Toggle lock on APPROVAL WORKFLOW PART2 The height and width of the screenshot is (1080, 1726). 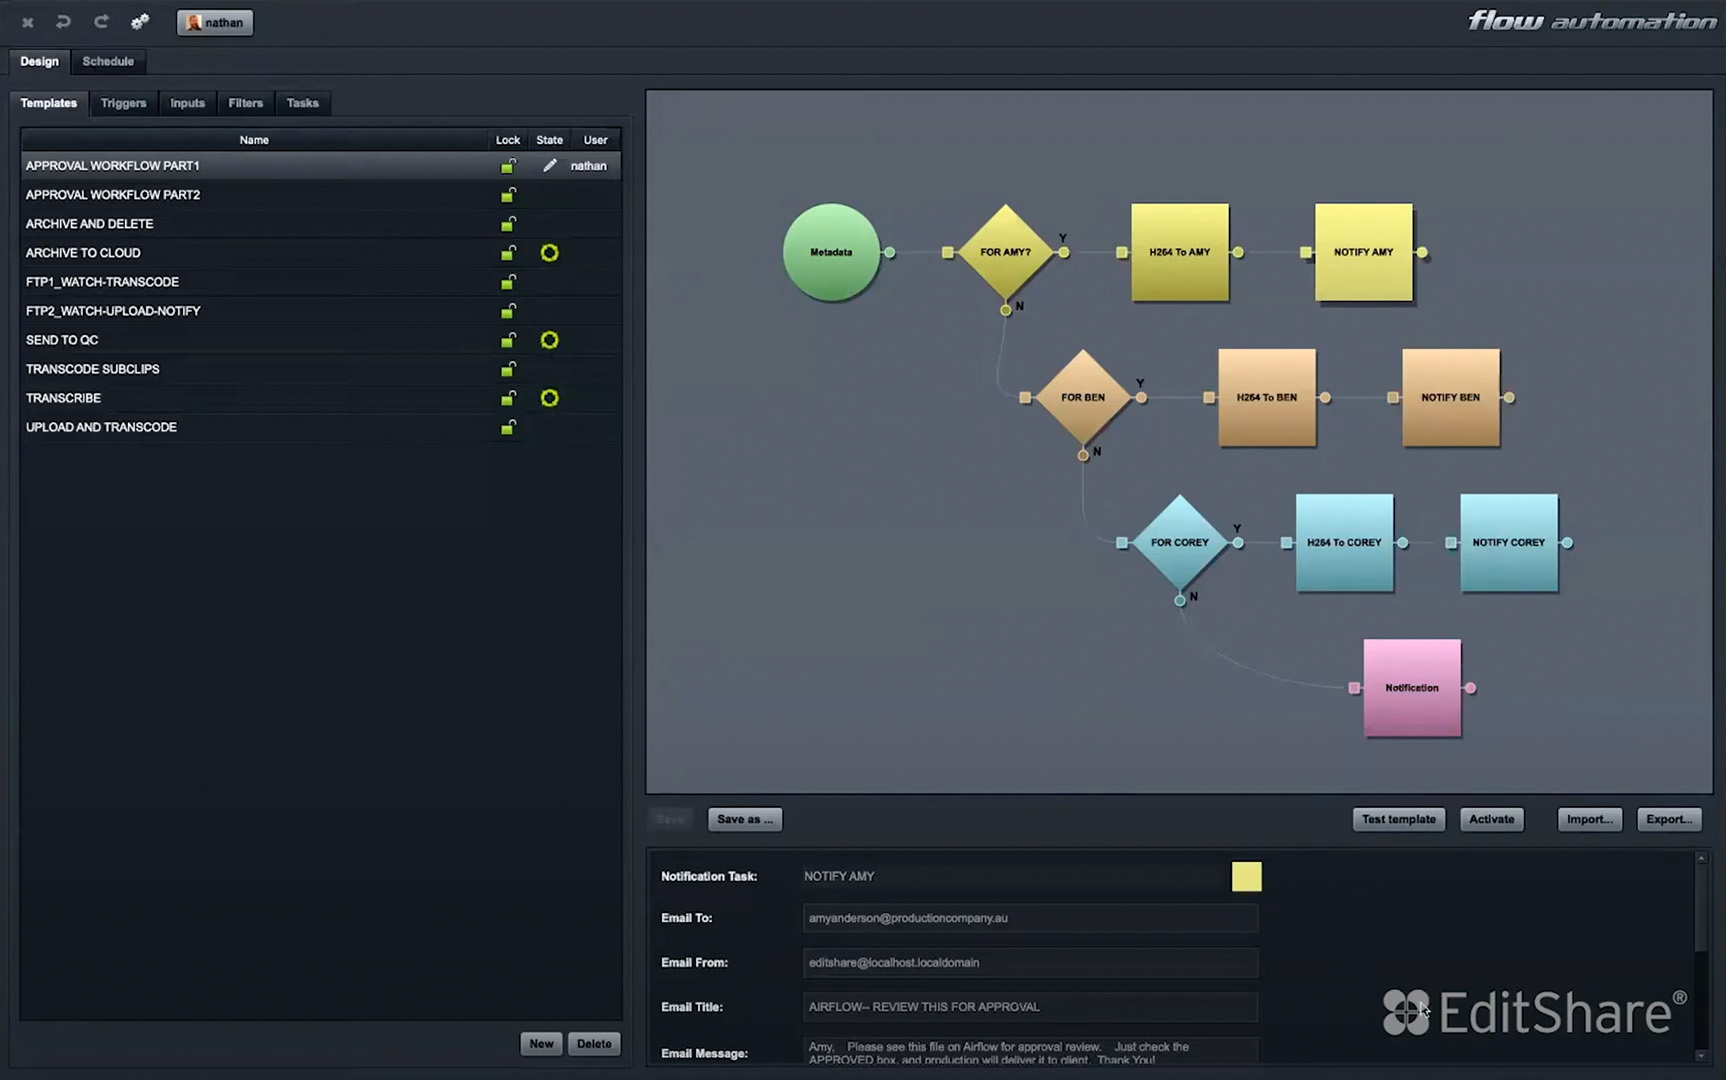508,195
